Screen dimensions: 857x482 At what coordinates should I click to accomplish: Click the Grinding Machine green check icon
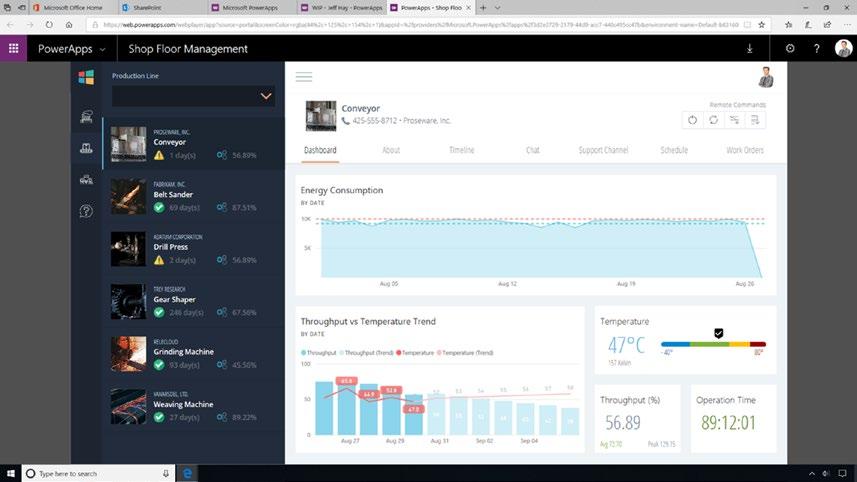[x=159, y=365]
